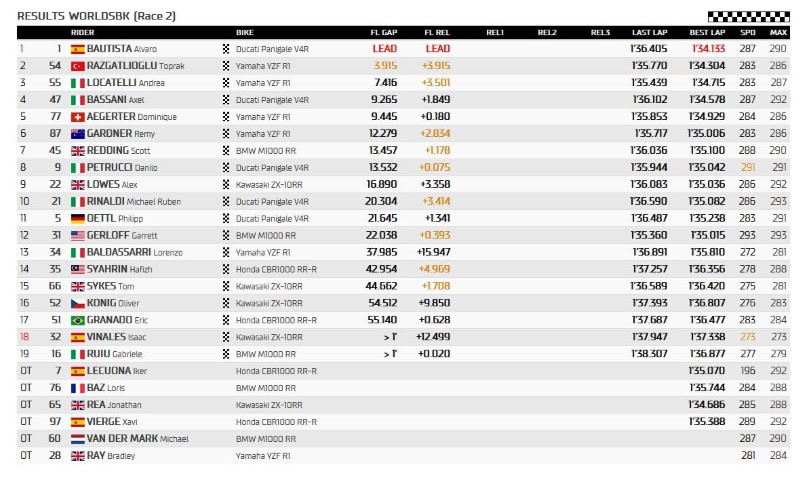803x480 pixels.
Task: Click the checkered flag banner top right
Action: click(x=748, y=16)
